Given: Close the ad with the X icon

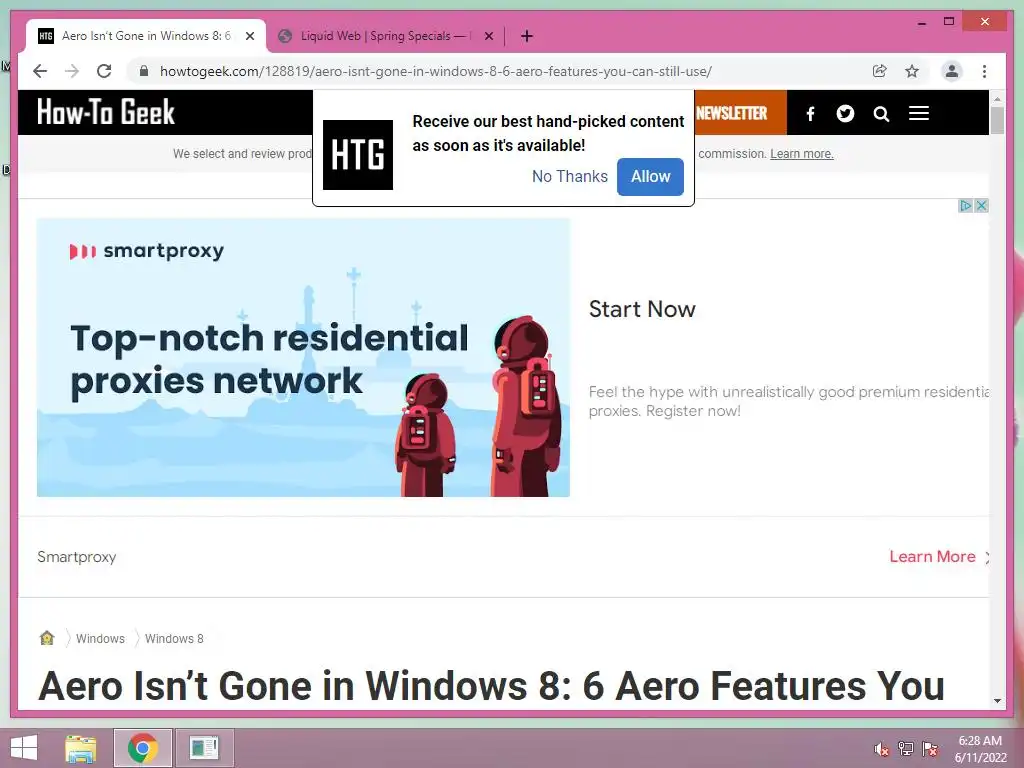Looking at the screenshot, I should coord(981,206).
